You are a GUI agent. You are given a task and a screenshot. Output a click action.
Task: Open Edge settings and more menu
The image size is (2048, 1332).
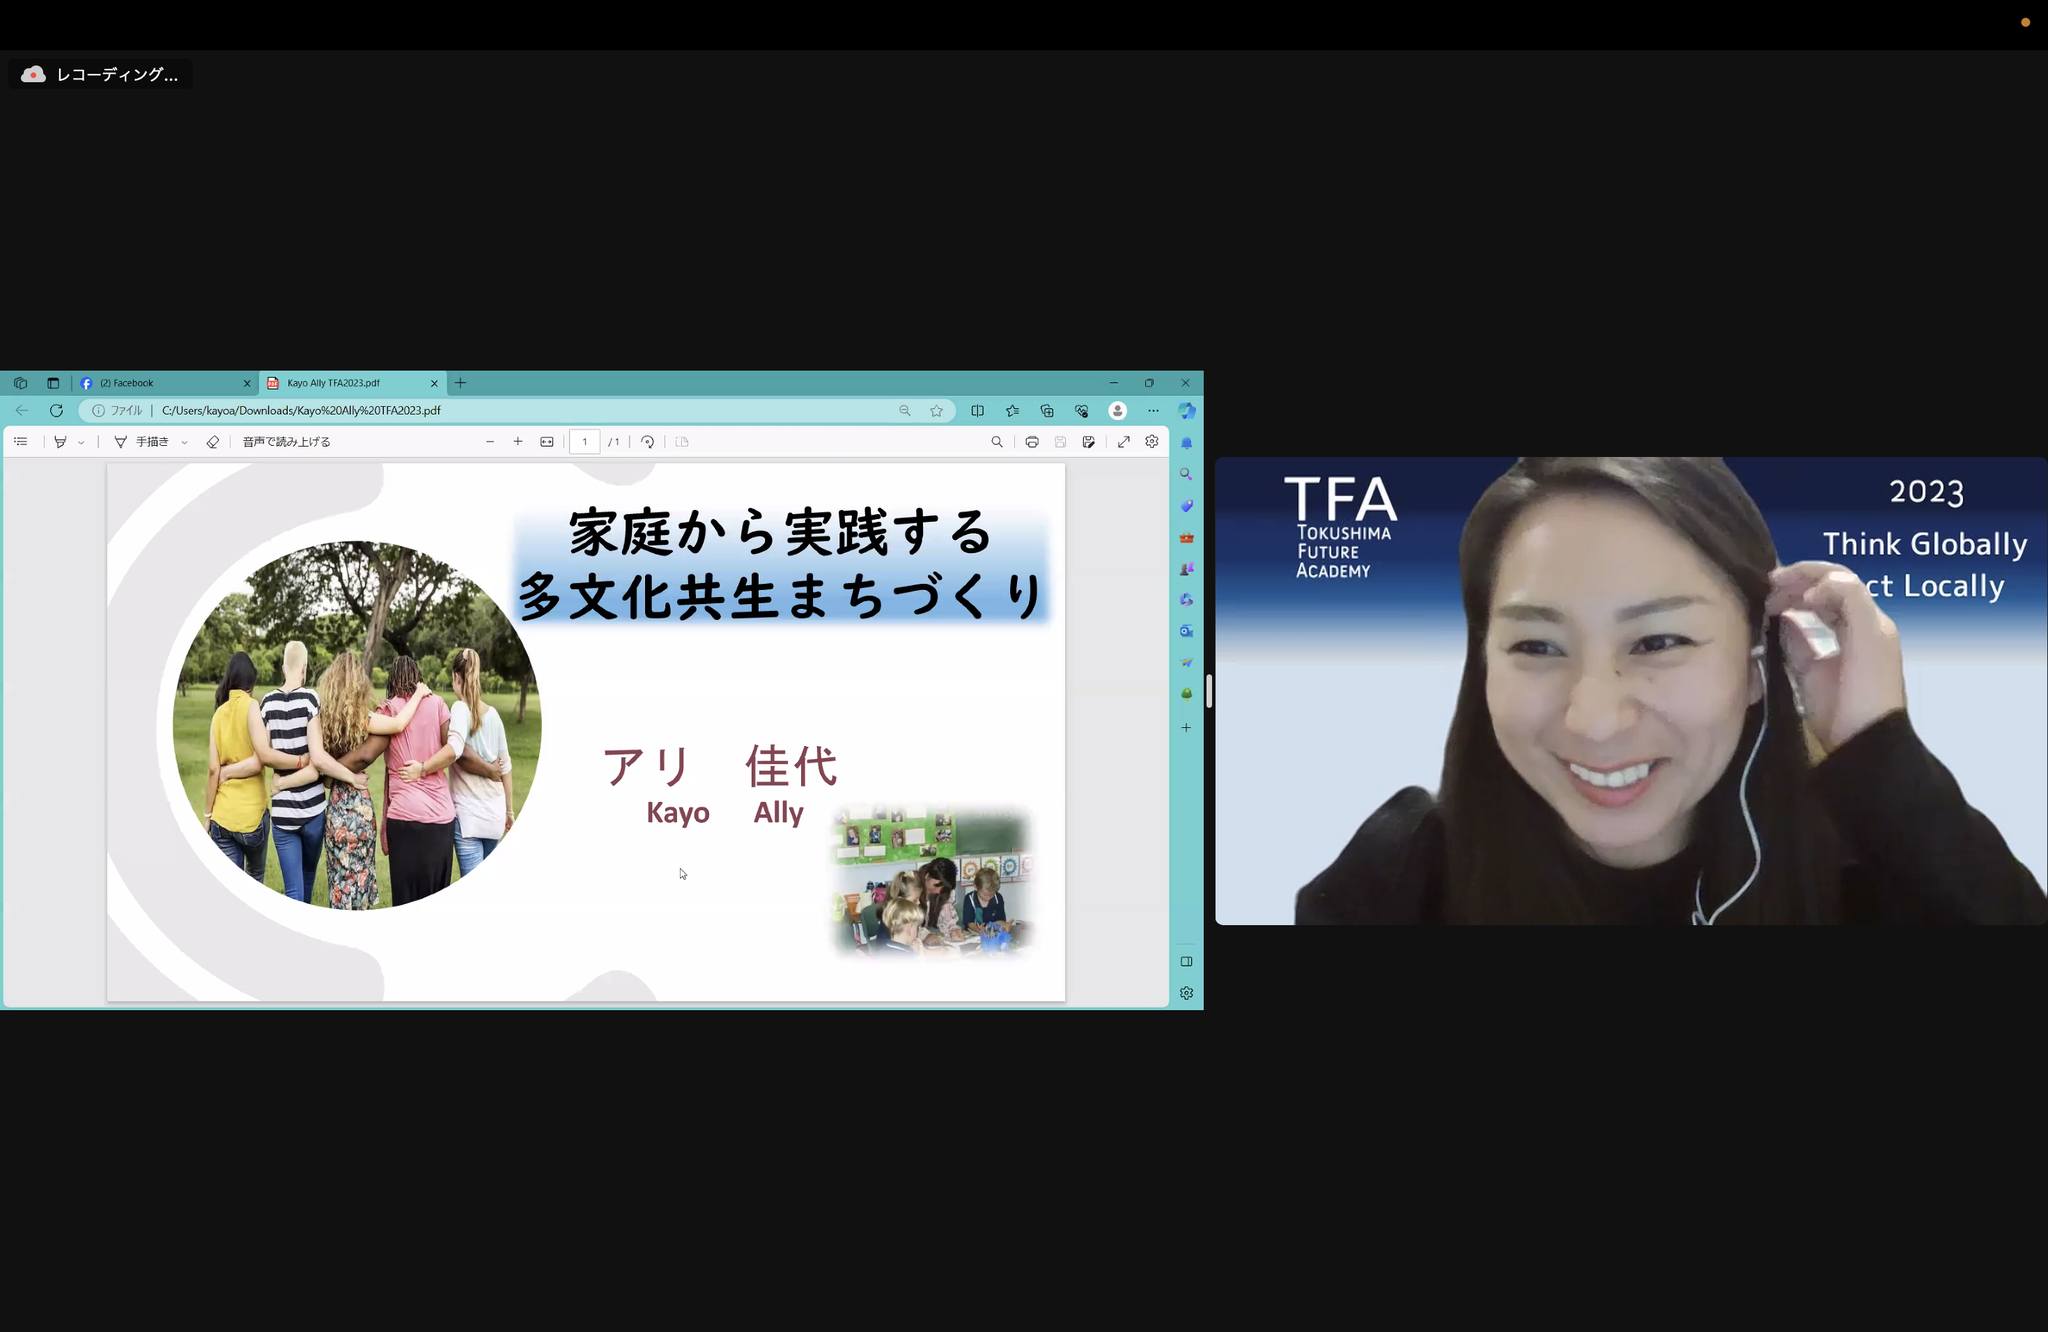click(1153, 410)
